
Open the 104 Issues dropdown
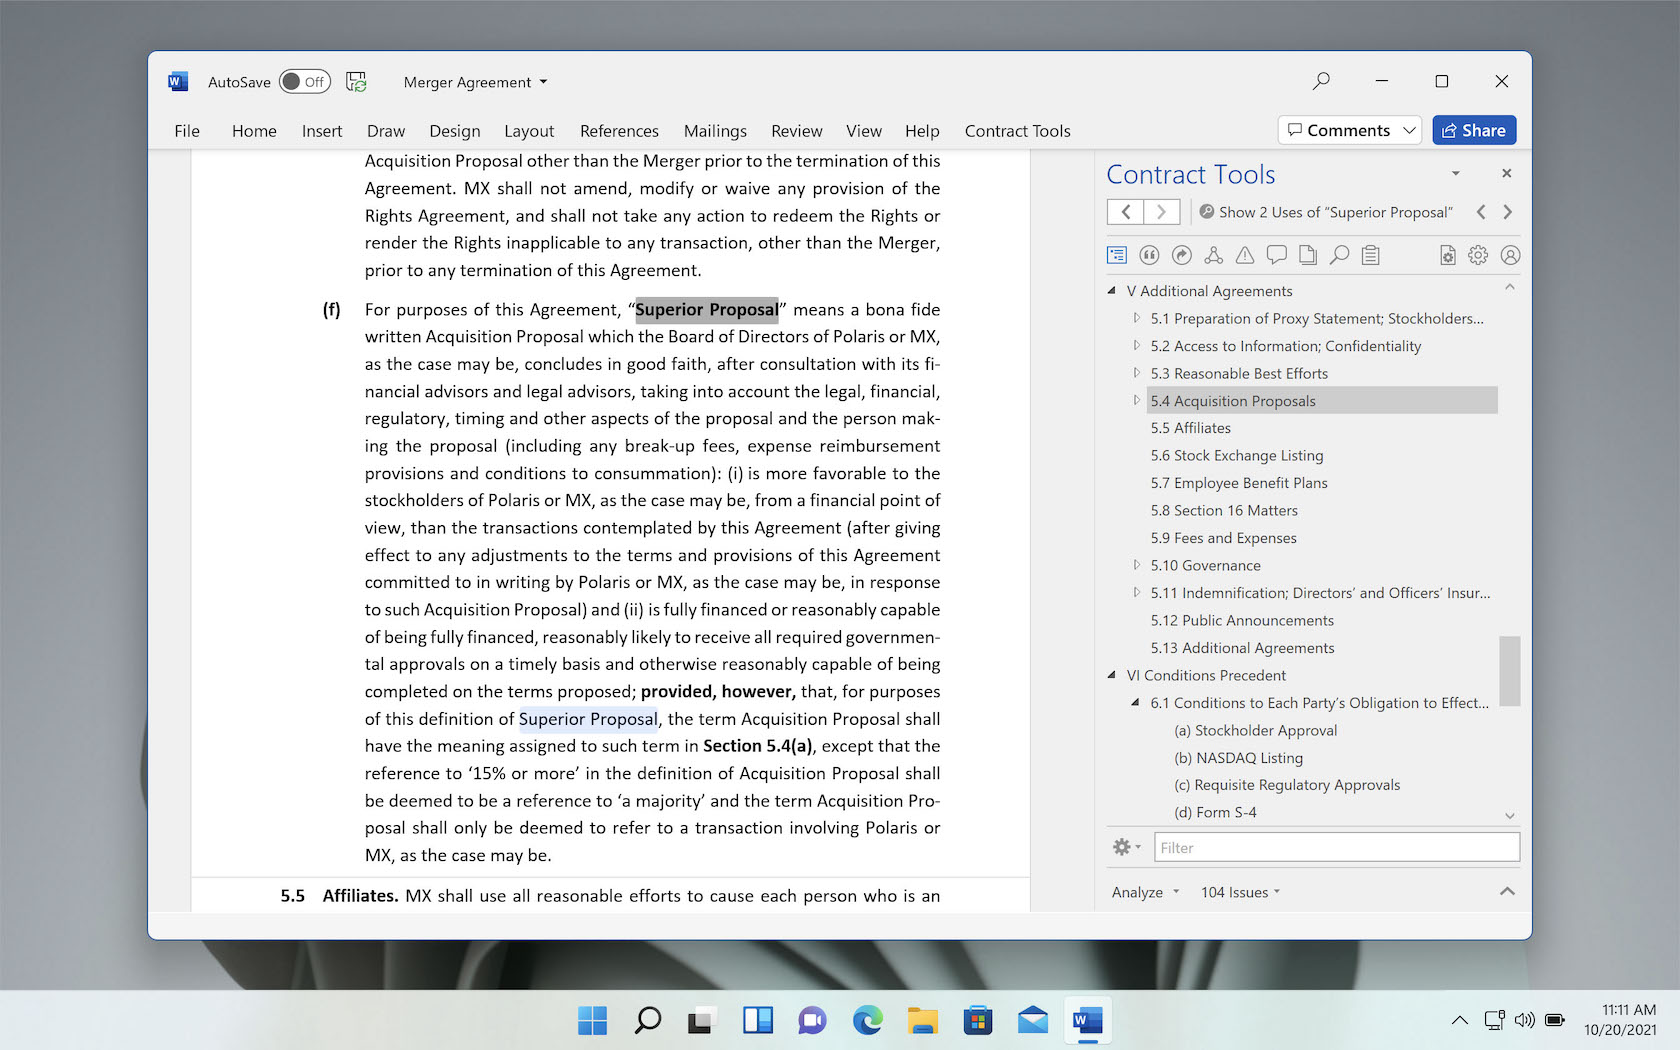[x=1240, y=892]
